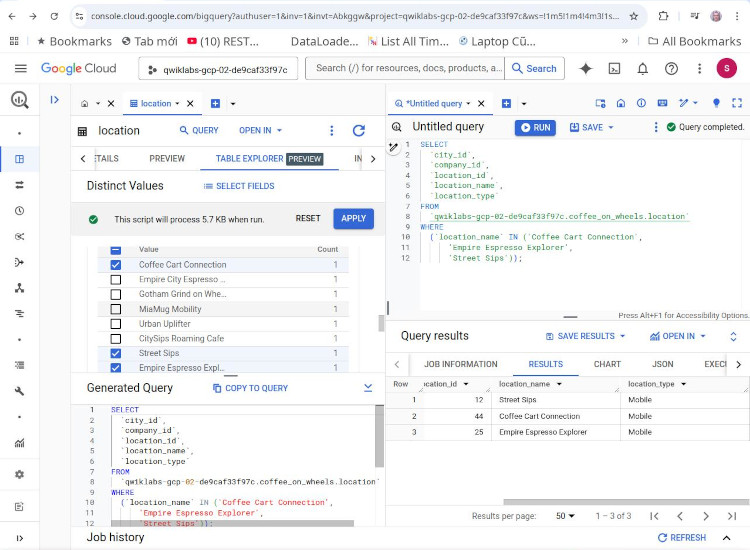Switch to the CHART tab
Viewport: 750px width, 550px height.
click(607, 364)
